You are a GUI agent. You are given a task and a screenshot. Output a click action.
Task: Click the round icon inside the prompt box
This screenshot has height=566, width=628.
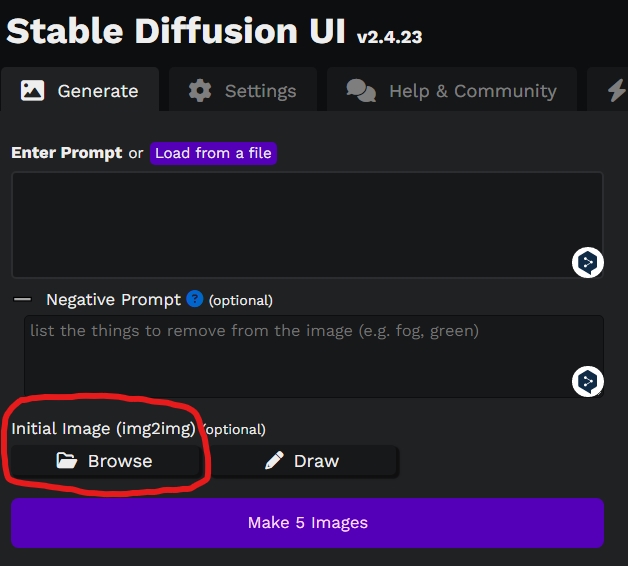[x=588, y=263]
